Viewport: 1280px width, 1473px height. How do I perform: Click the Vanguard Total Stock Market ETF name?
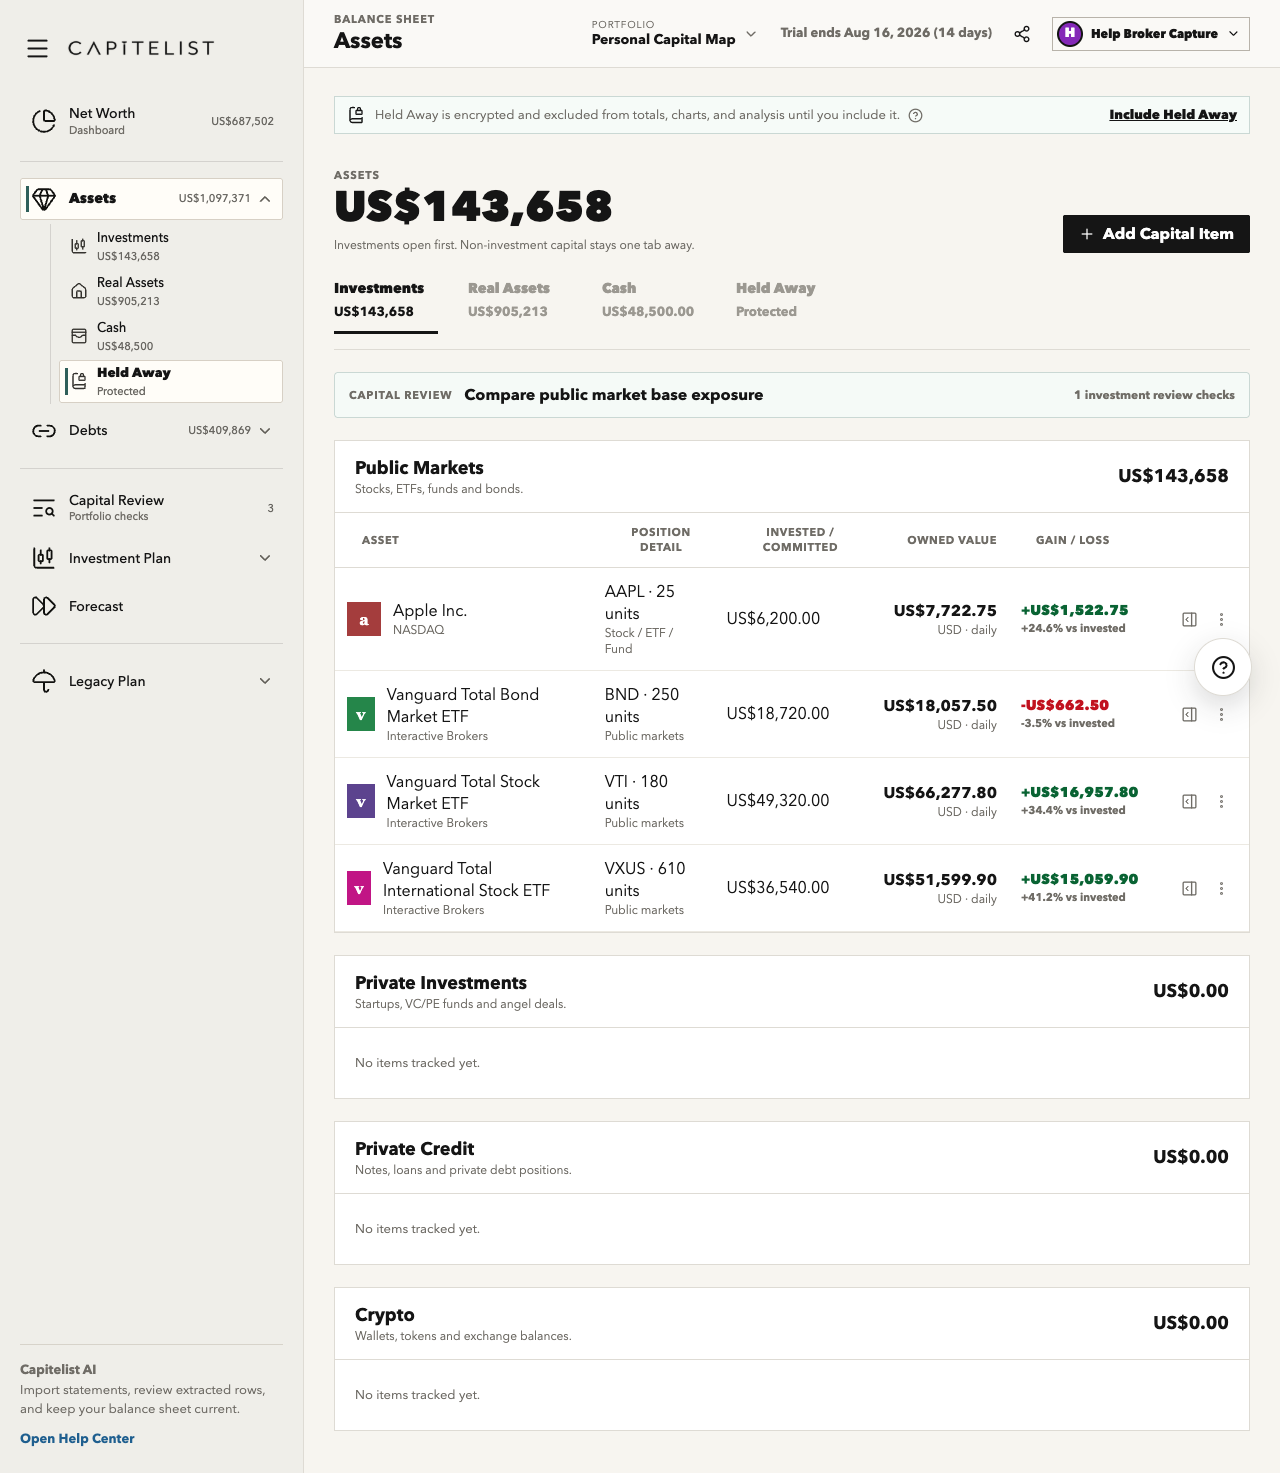(x=463, y=792)
